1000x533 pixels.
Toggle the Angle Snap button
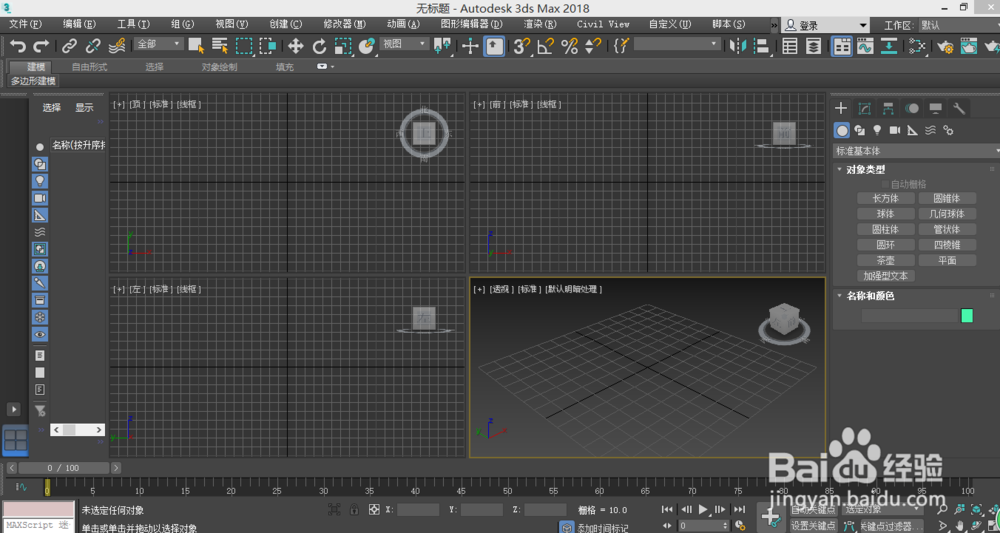pyautogui.click(x=546, y=46)
